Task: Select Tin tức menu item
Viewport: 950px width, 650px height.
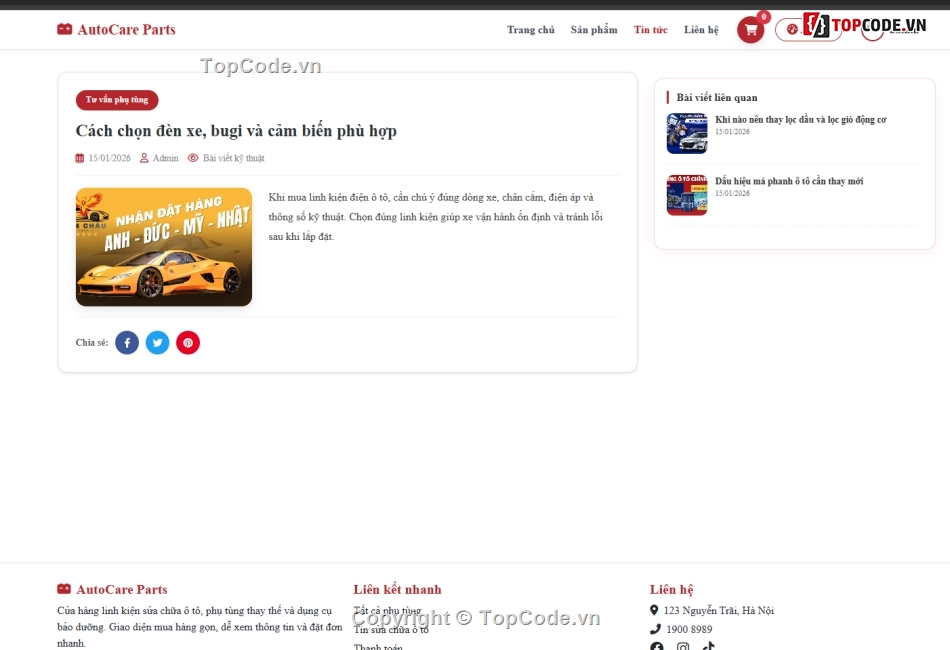Action: pos(651,30)
